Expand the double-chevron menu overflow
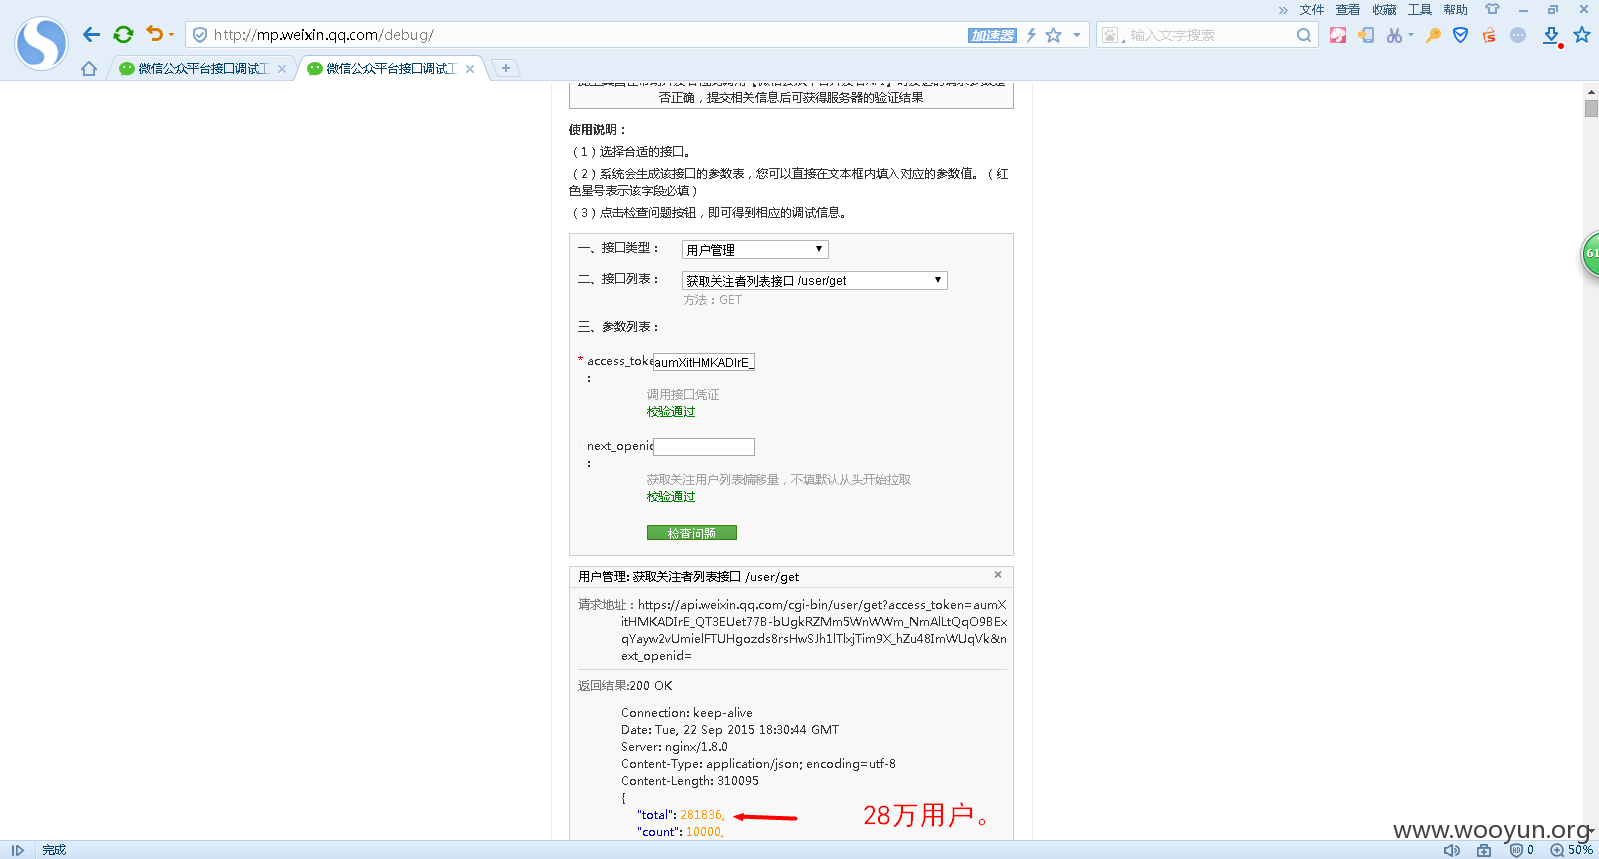 pos(1283,10)
